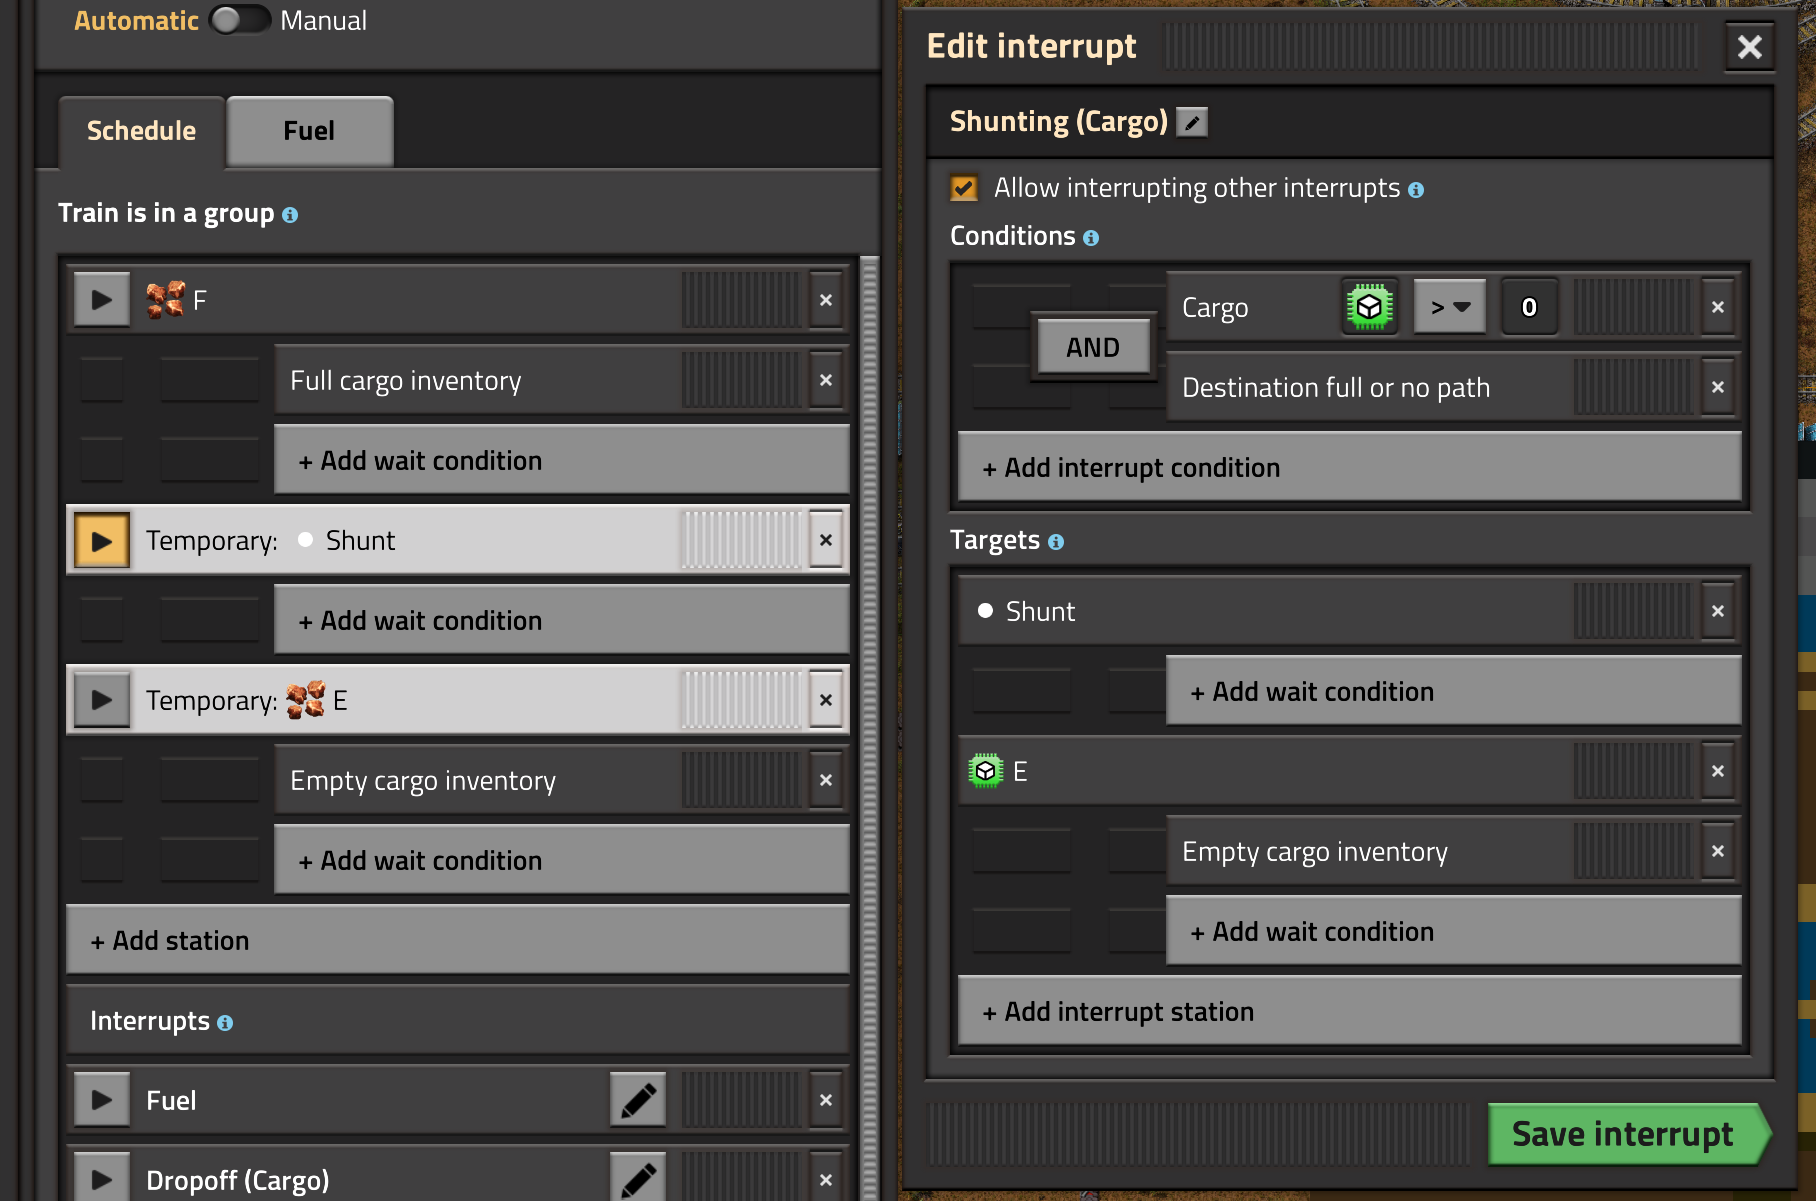Open the comparison operator dropdown

click(x=1449, y=307)
